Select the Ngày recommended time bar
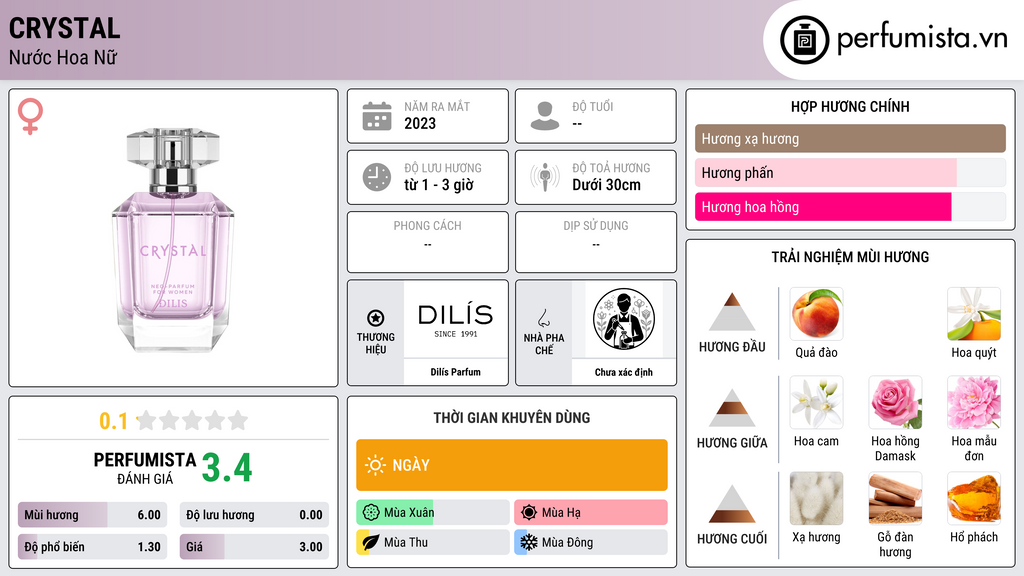This screenshot has height=576, width=1024. point(511,465)
